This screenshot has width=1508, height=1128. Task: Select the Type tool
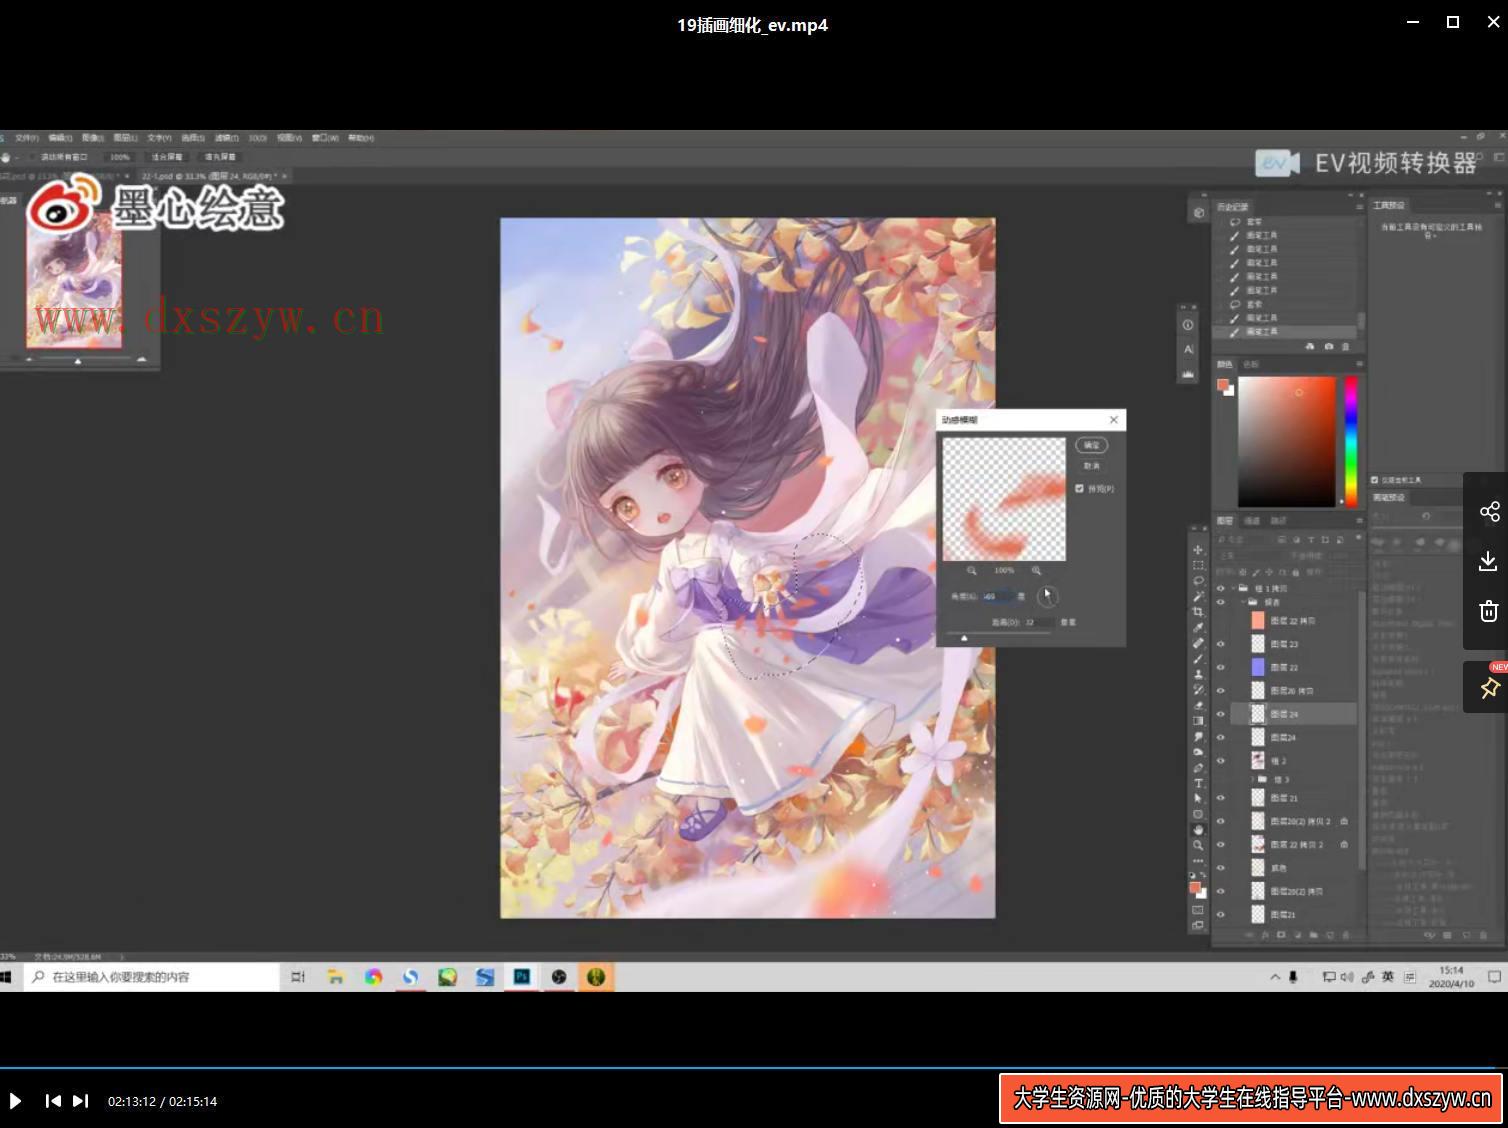pyautogui.click(x=1198, y=783)
